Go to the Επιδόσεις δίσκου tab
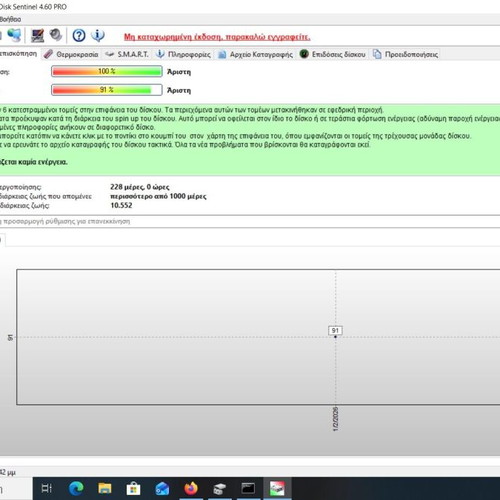 [x=333, y=54]
